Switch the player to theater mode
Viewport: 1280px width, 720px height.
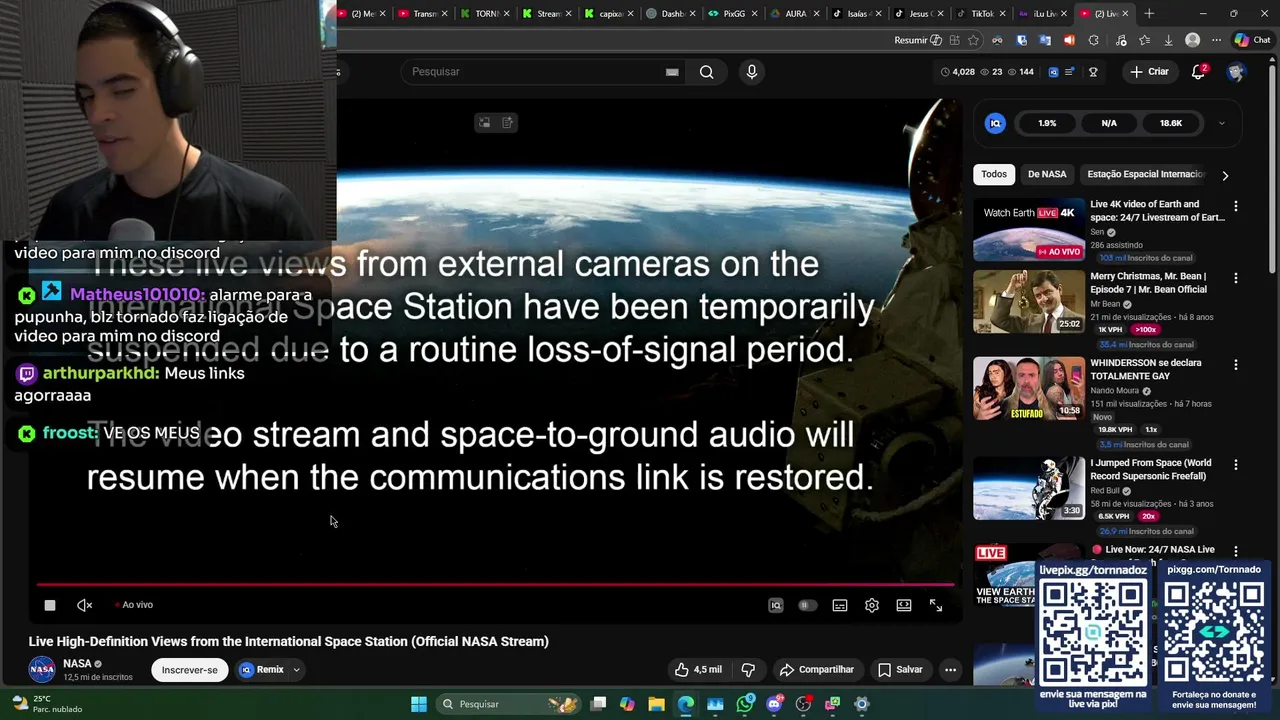point(904,605)
